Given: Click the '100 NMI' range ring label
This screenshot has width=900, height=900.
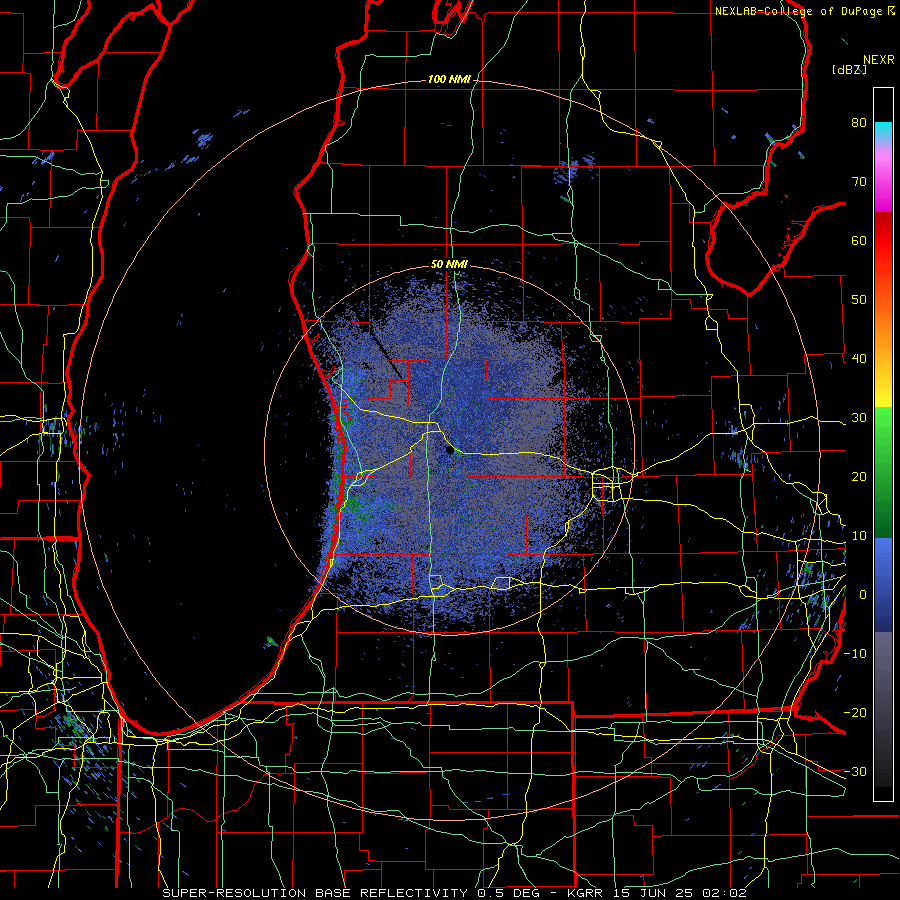Looking at the screenshot, I should (449, 79).
